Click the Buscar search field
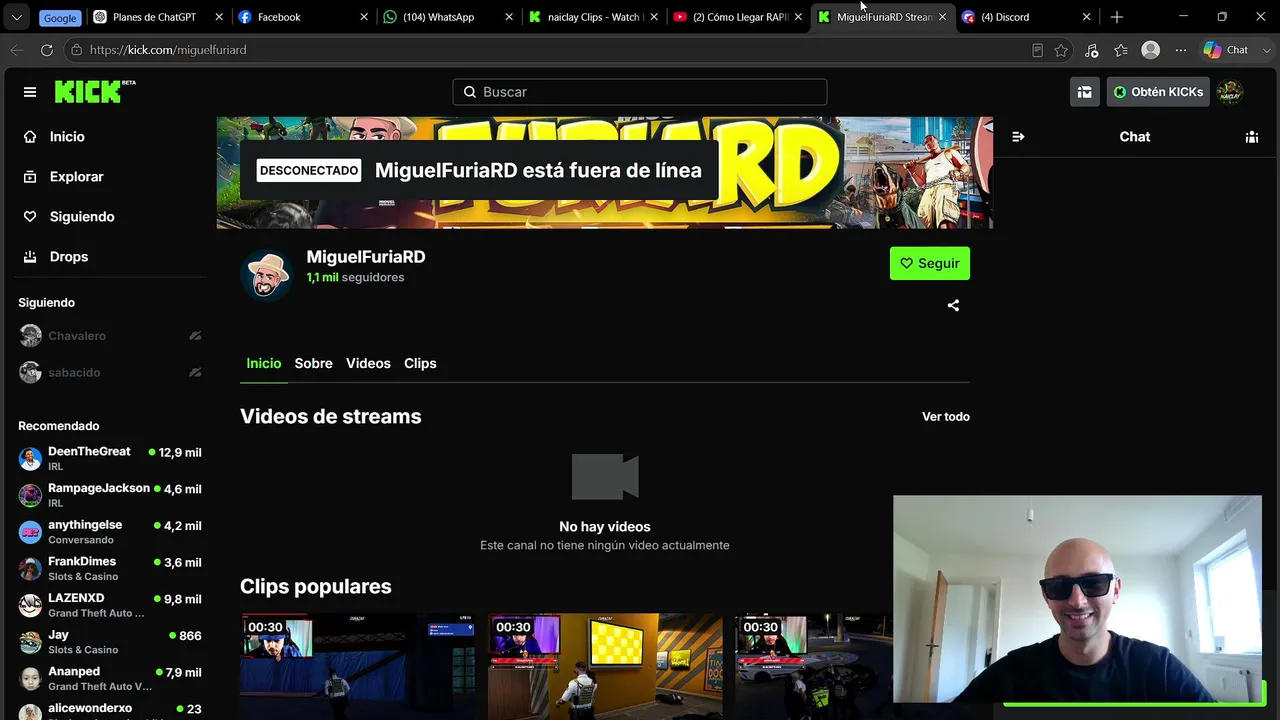This screenshot has height=720, width=1280. click(x=640, y=92)
